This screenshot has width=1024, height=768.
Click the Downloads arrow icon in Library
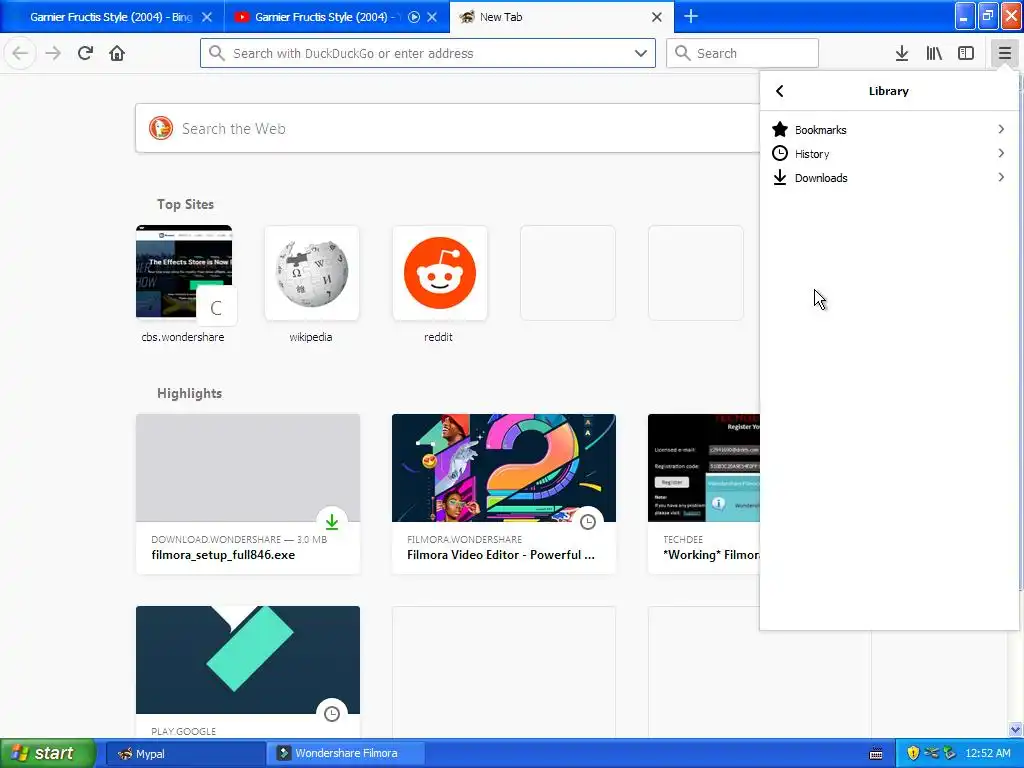780,178
